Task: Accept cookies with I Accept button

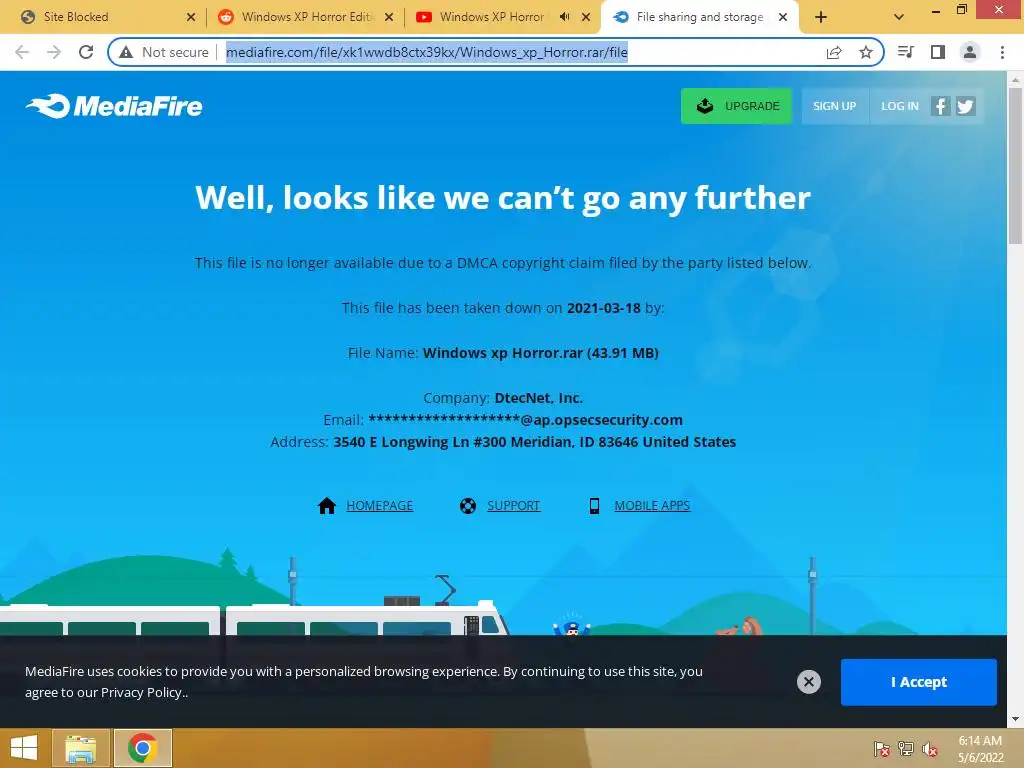Action: (x=919, y=682)
